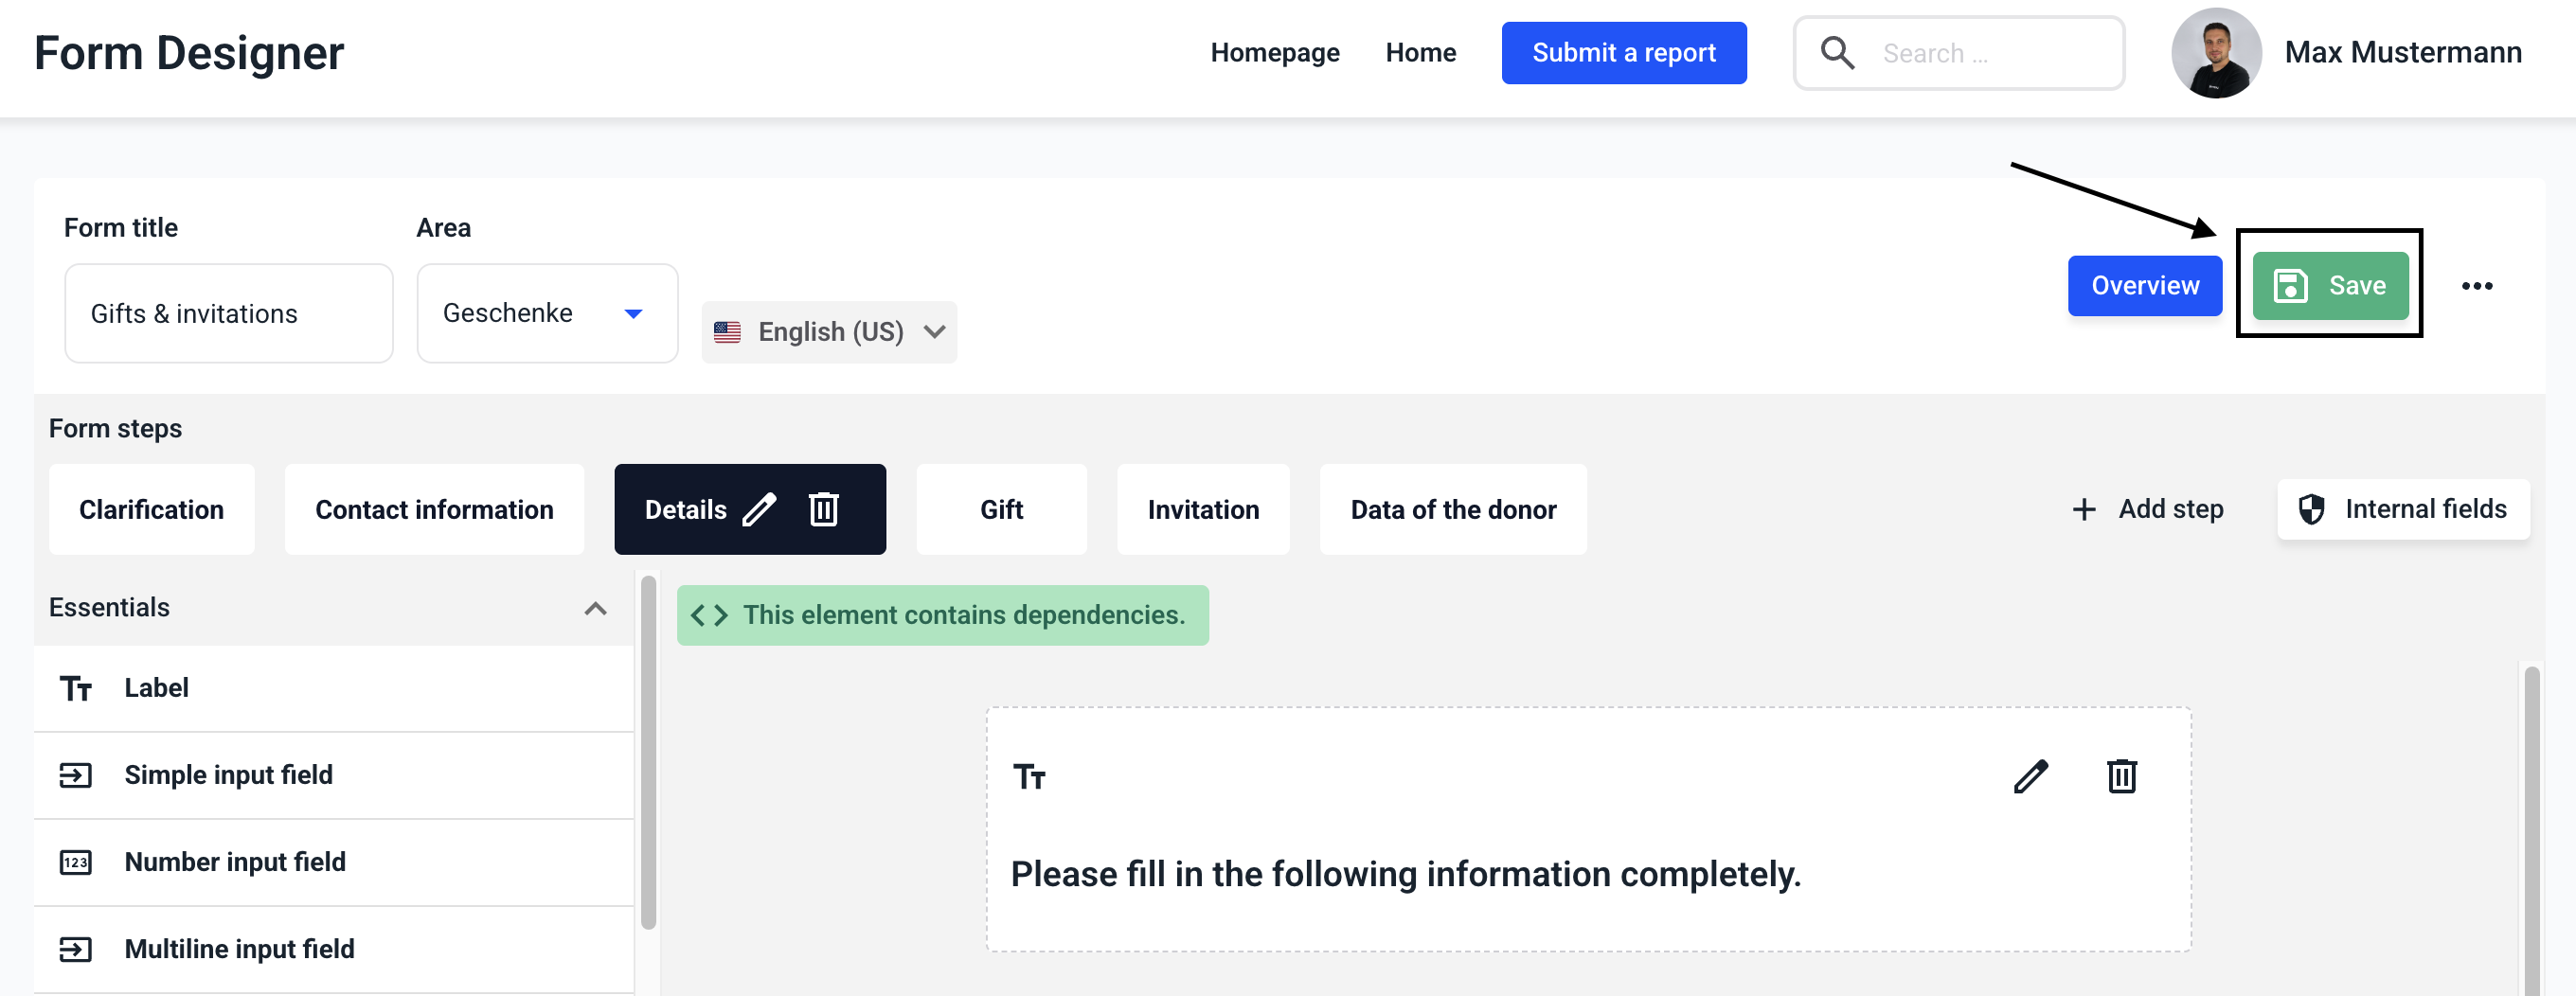
Task: Collapse the Essentials section
Action: (x=595, y=608)
